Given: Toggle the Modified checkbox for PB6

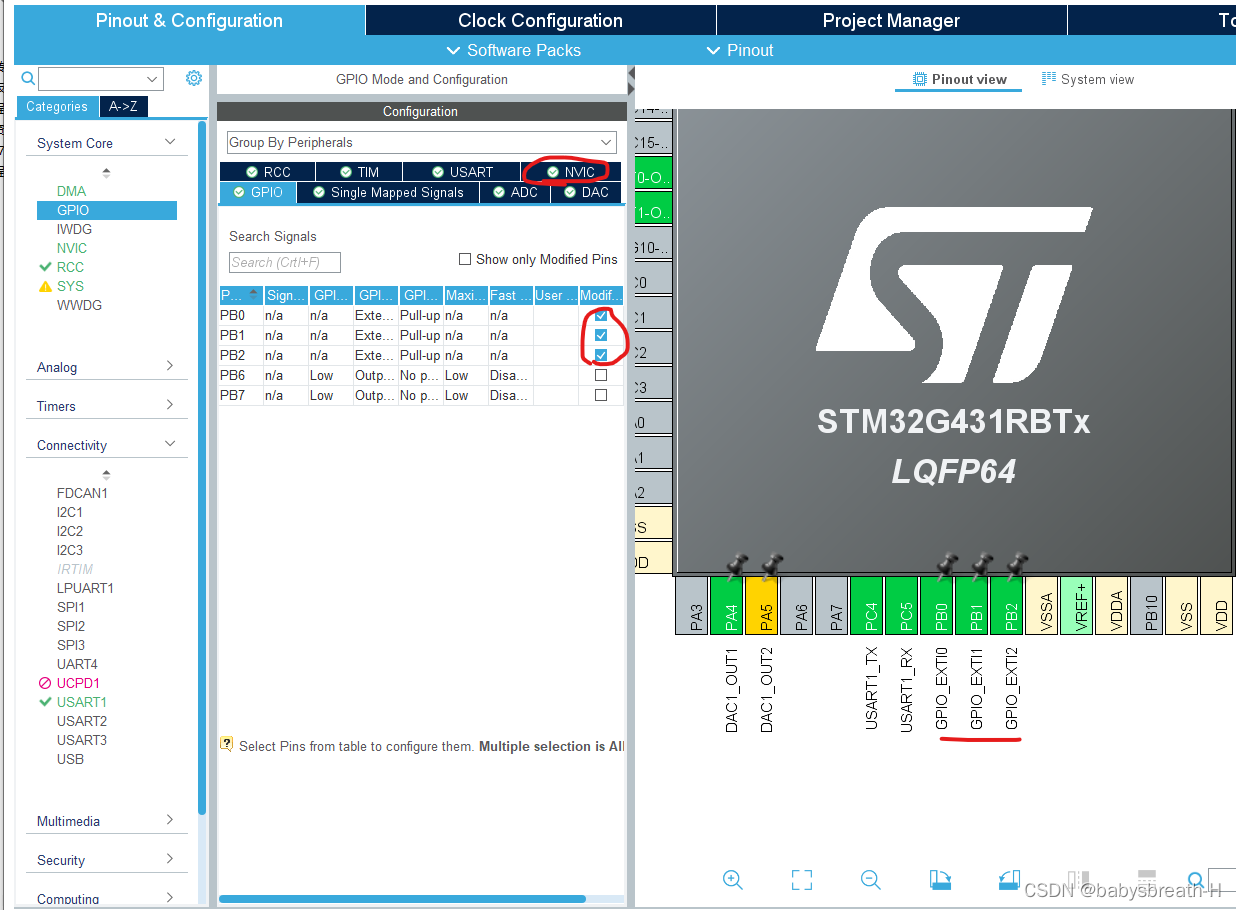Looking at the screenshot, I should (x=601, y=376).
